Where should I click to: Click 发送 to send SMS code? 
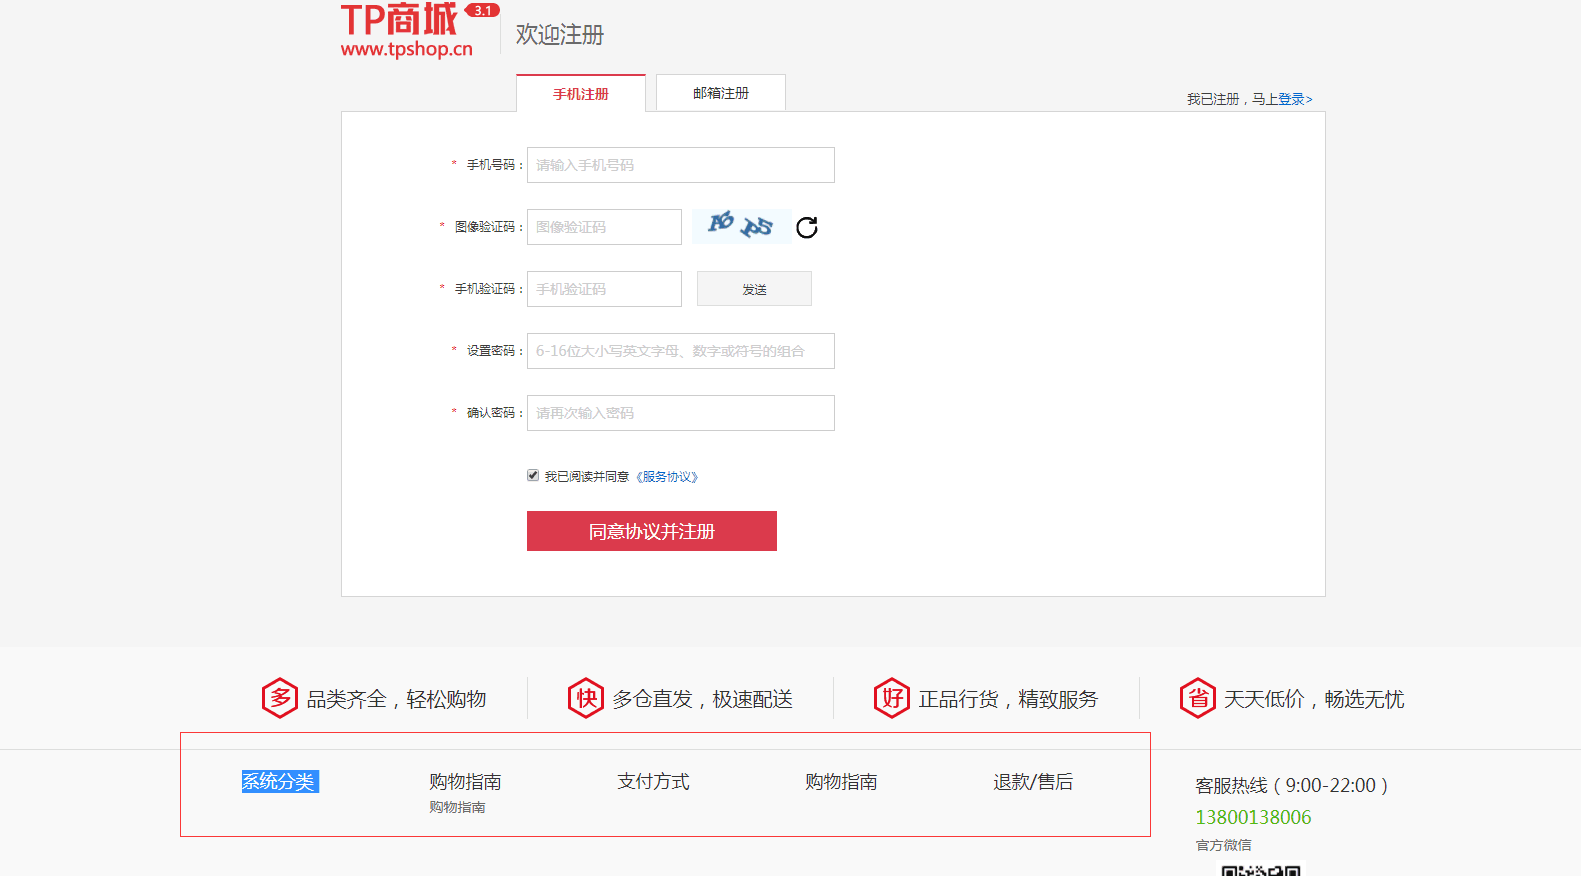point(754,289)
